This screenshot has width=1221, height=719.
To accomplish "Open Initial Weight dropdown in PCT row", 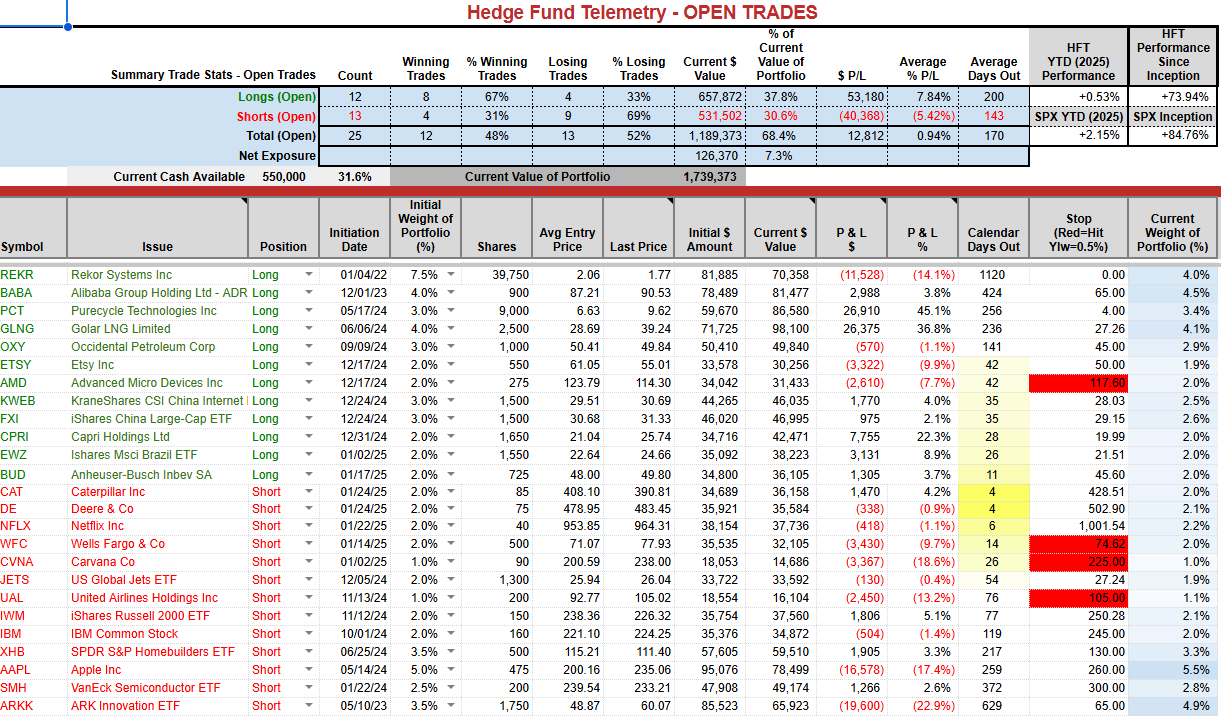I will click(451, 311).
